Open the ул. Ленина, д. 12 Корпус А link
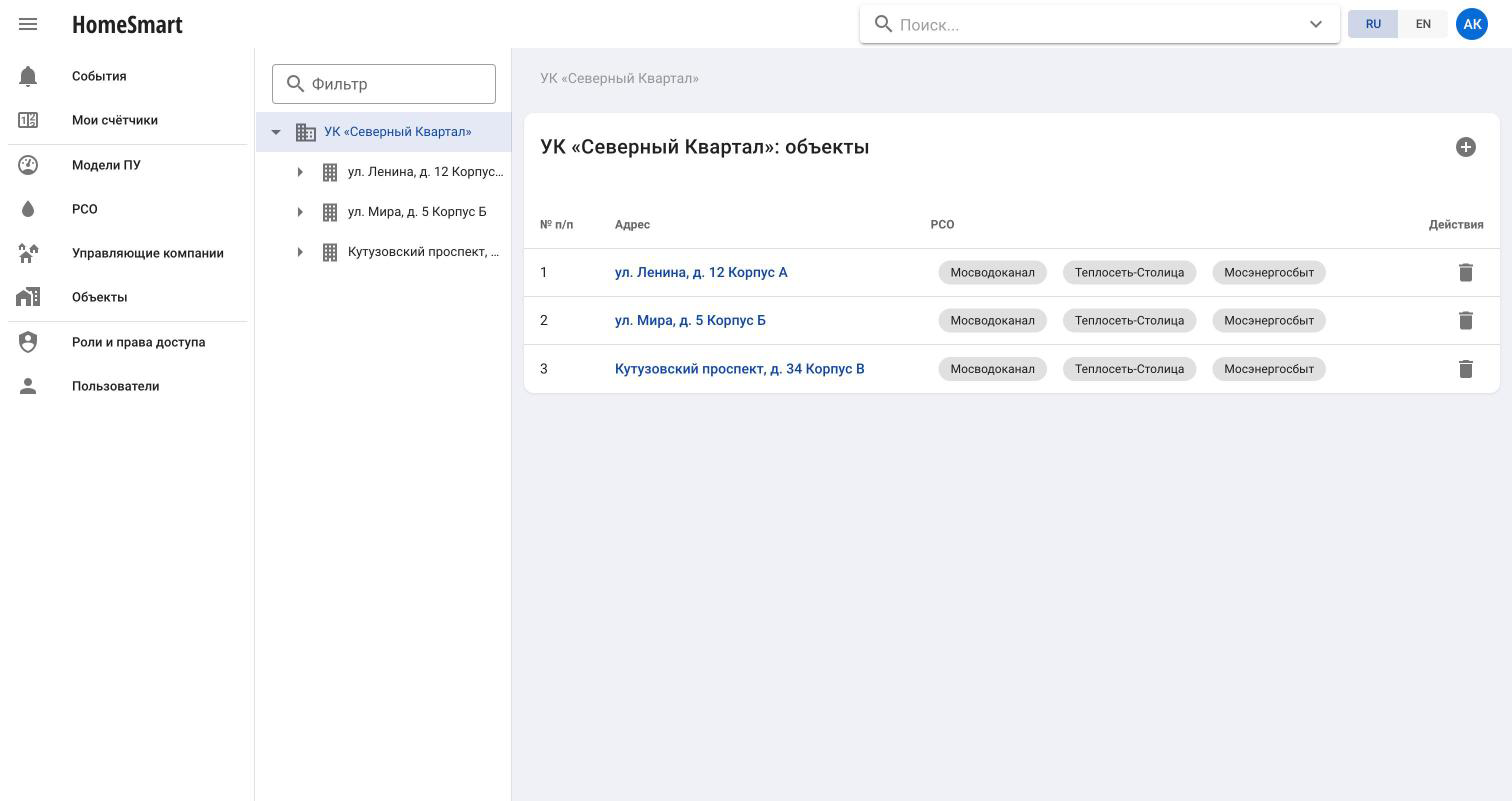 701,272
